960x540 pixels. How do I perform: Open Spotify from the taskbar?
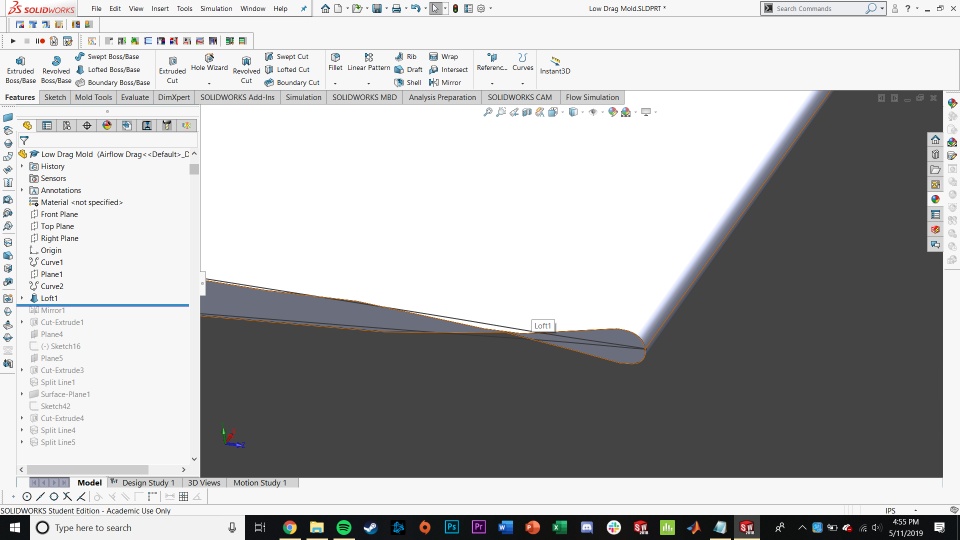[343, 527]
